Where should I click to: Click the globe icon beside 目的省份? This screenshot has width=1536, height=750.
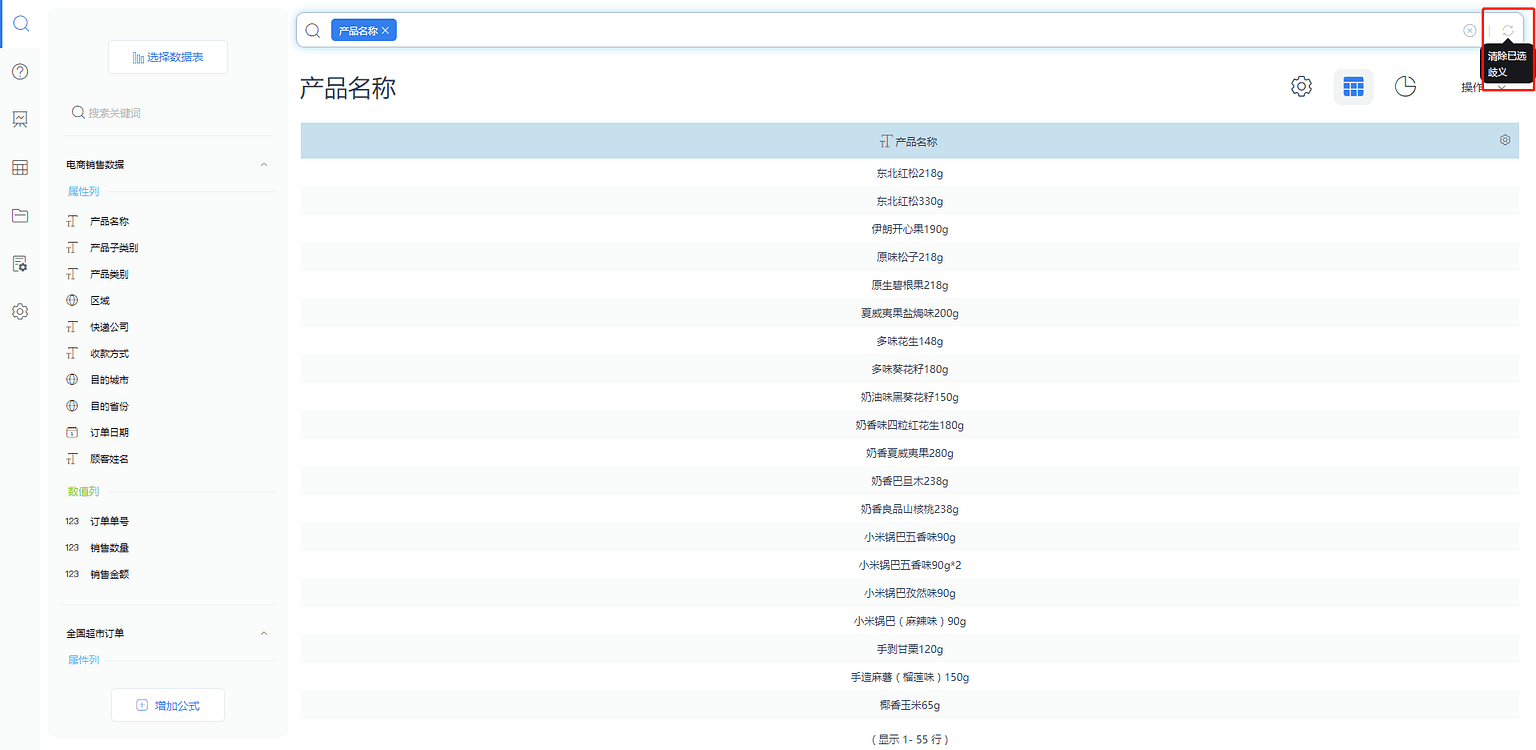72,406
